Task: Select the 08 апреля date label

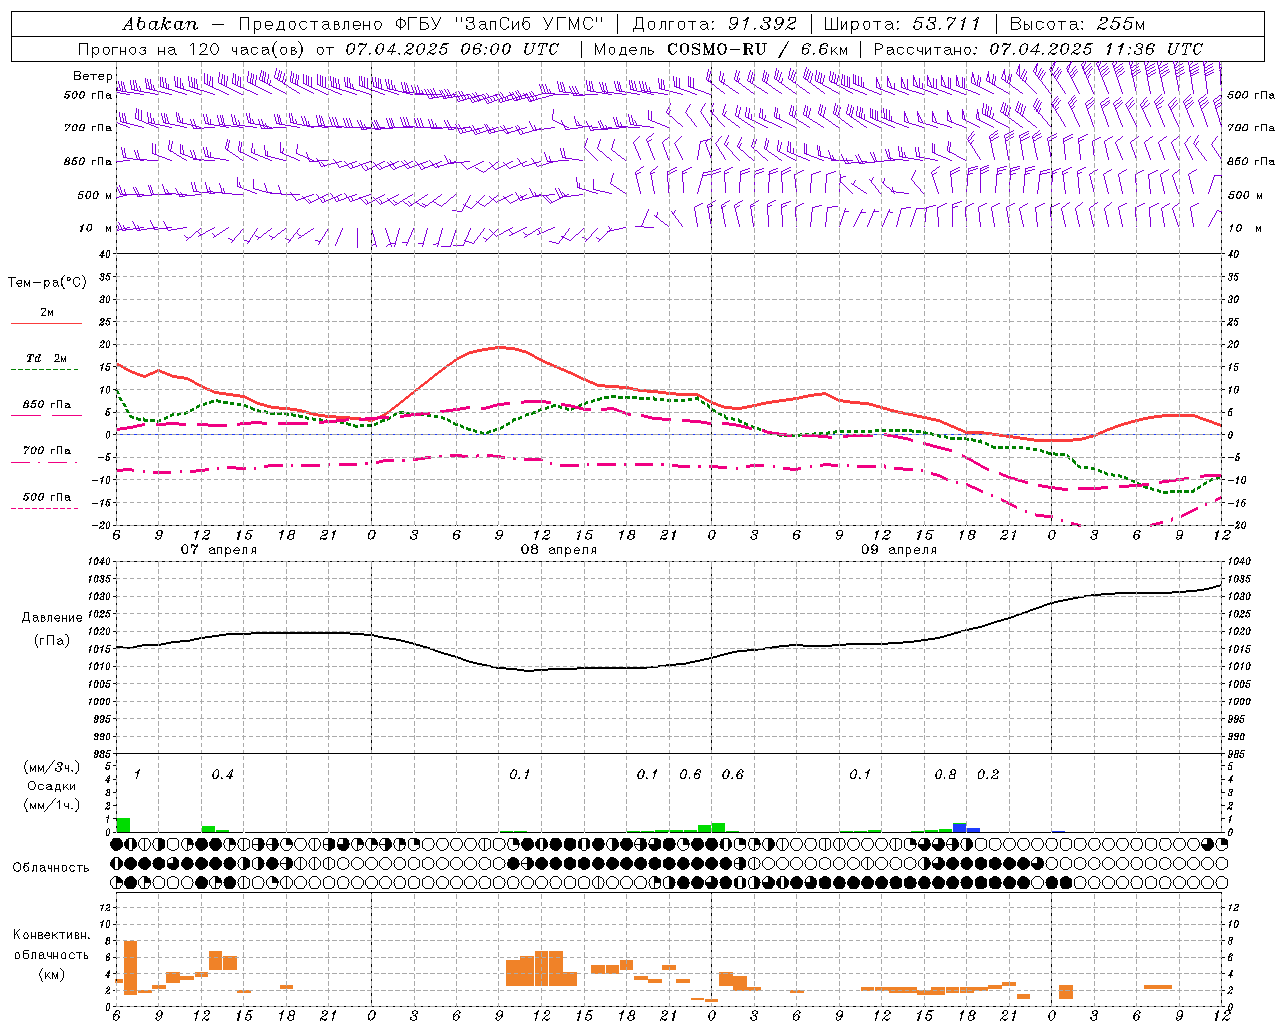Action: click(x=559, y=550)
